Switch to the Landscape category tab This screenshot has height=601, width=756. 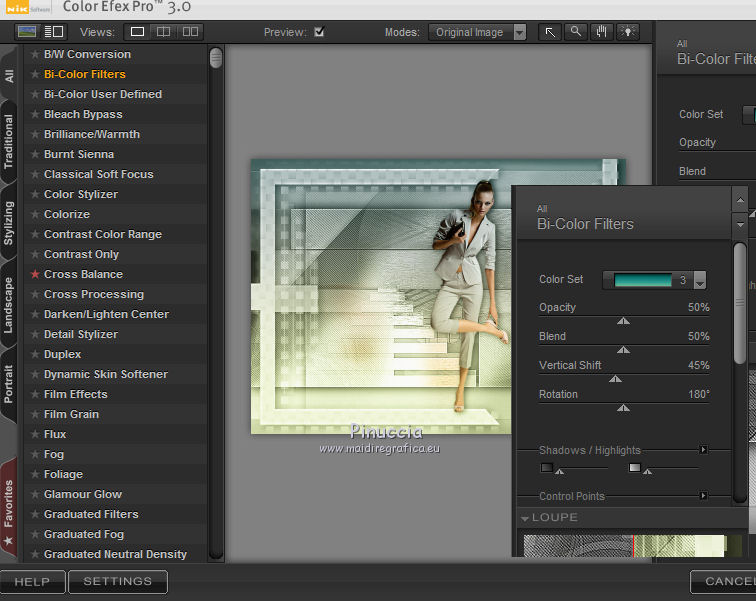click(x=9, y=304)
